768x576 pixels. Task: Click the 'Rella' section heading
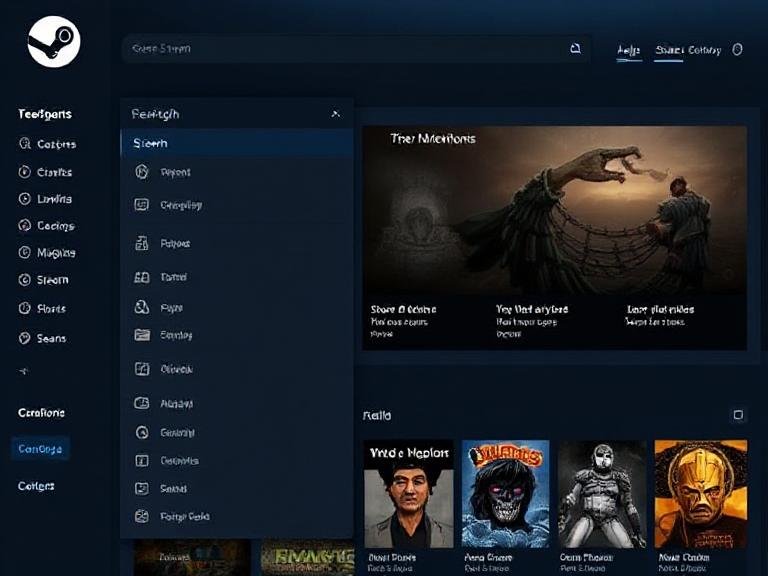pyautogui.click(x=377, y=416)
